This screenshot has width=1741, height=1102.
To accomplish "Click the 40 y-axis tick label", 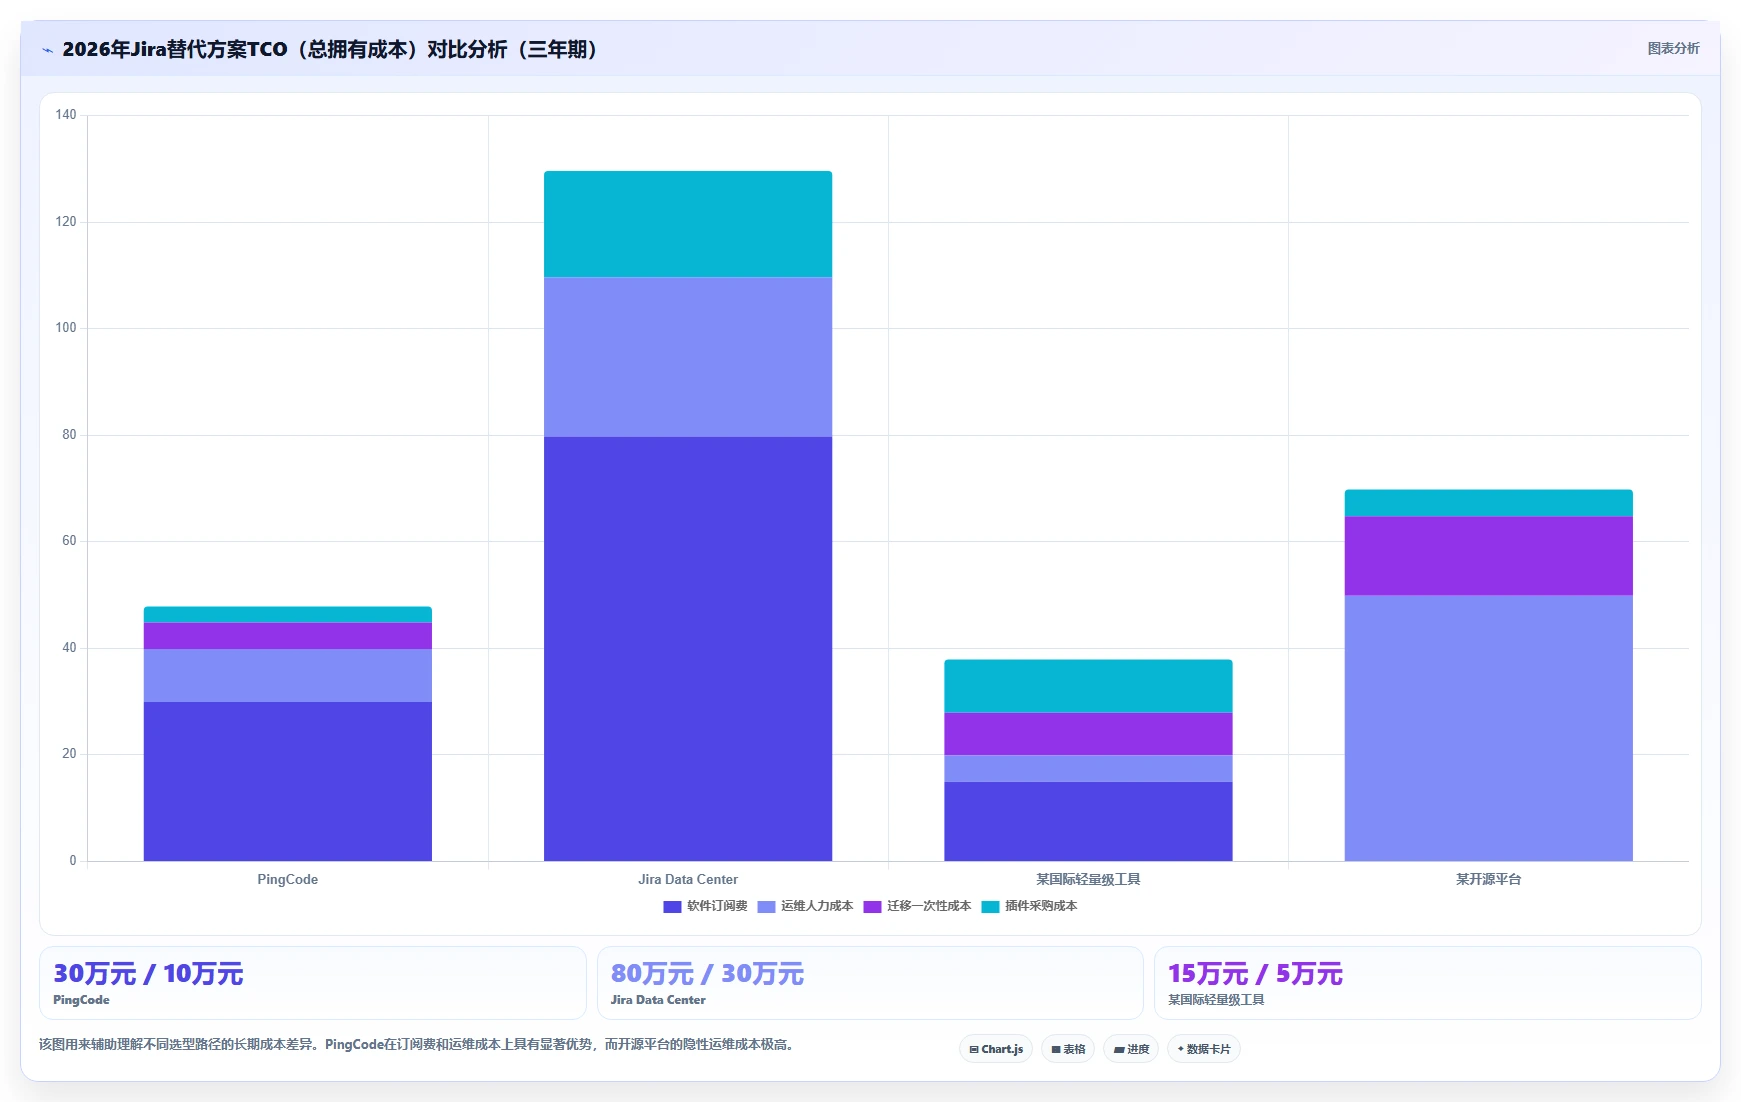I will 69,648.
